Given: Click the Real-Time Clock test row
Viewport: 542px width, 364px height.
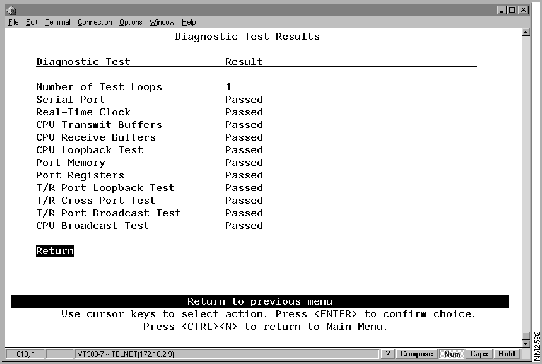Looking at the screenshot, I should (x=150, y=112).
